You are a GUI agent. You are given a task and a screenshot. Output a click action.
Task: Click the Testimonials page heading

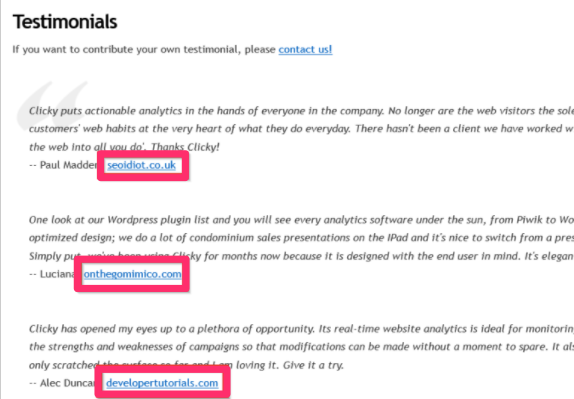coord(65,22)
